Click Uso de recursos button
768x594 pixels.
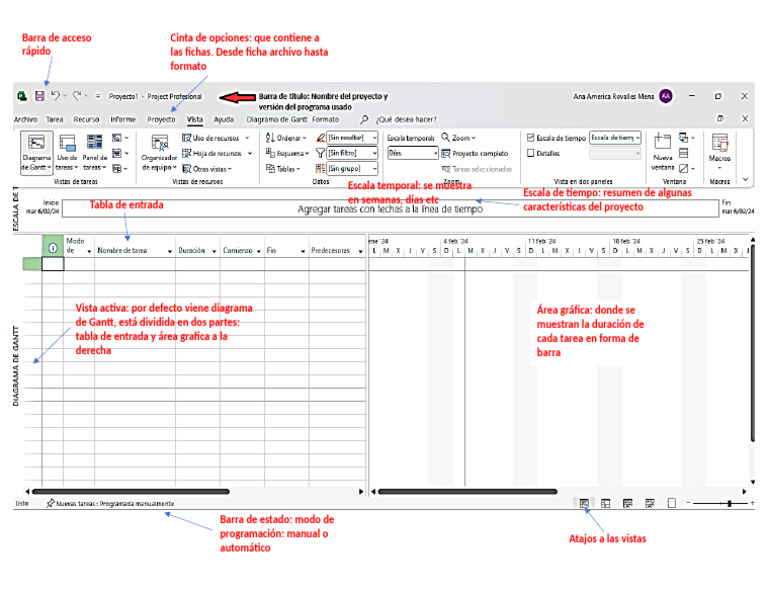tap(215, 138)
